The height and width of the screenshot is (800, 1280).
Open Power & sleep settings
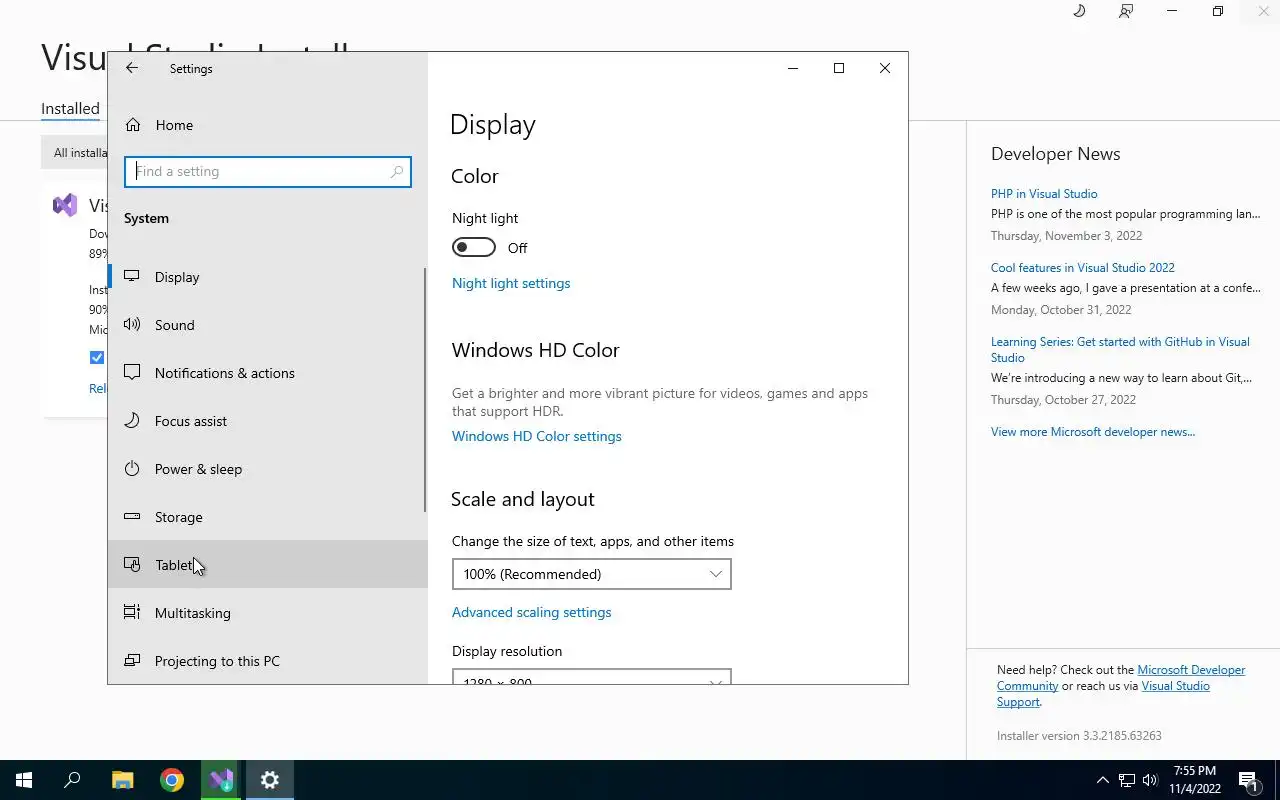pyautogui.click(x=268, y=469)
